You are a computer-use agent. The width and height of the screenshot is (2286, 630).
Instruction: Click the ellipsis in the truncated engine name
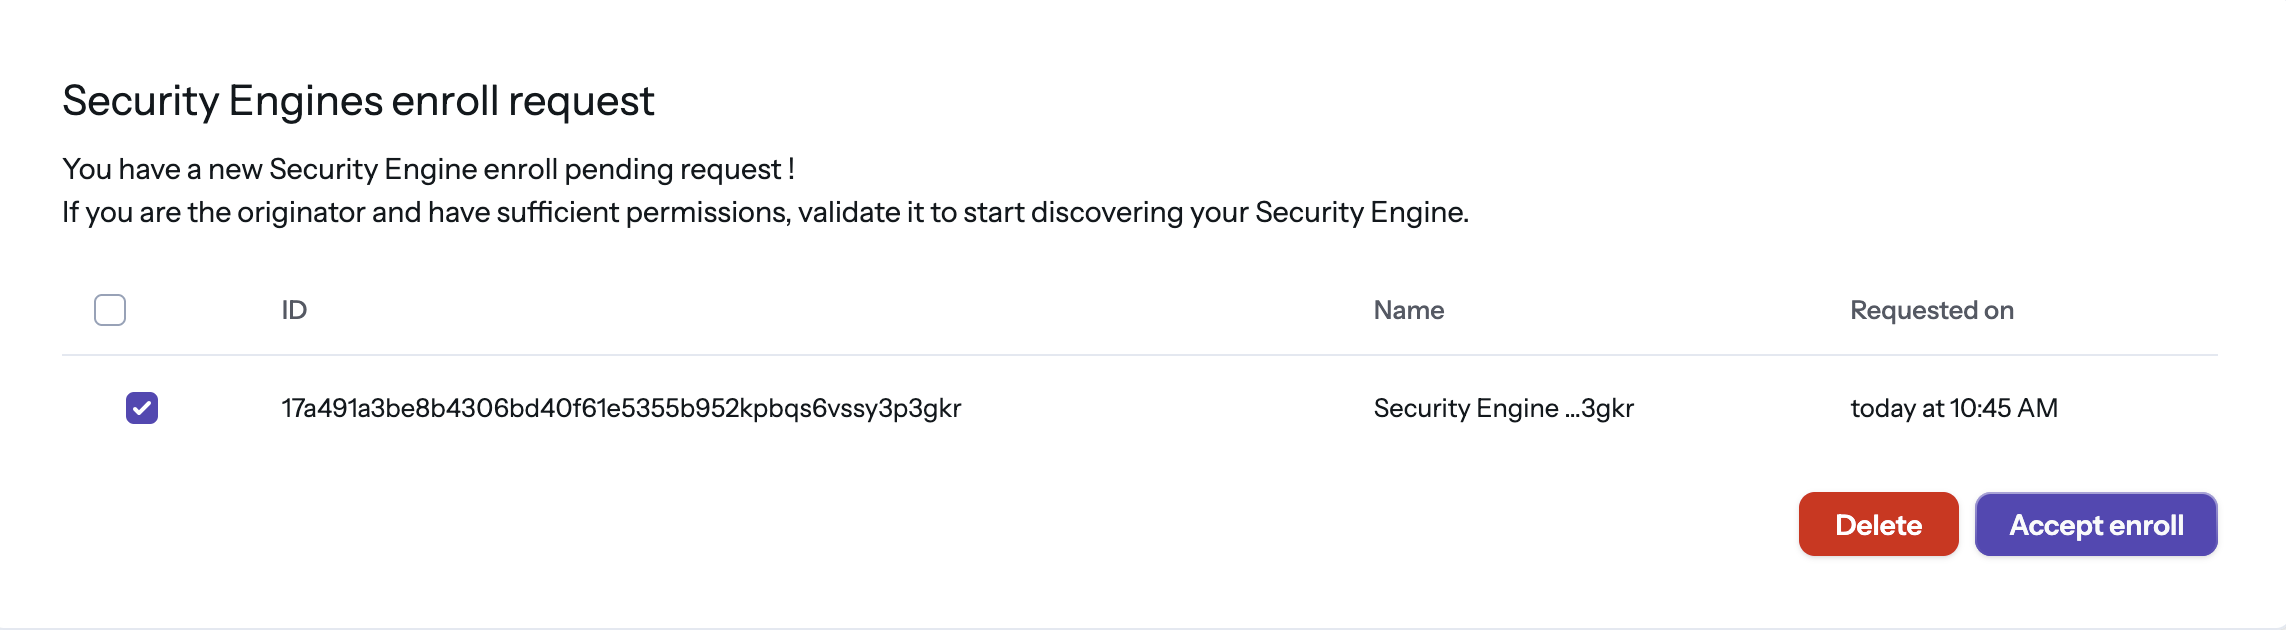1572,410
